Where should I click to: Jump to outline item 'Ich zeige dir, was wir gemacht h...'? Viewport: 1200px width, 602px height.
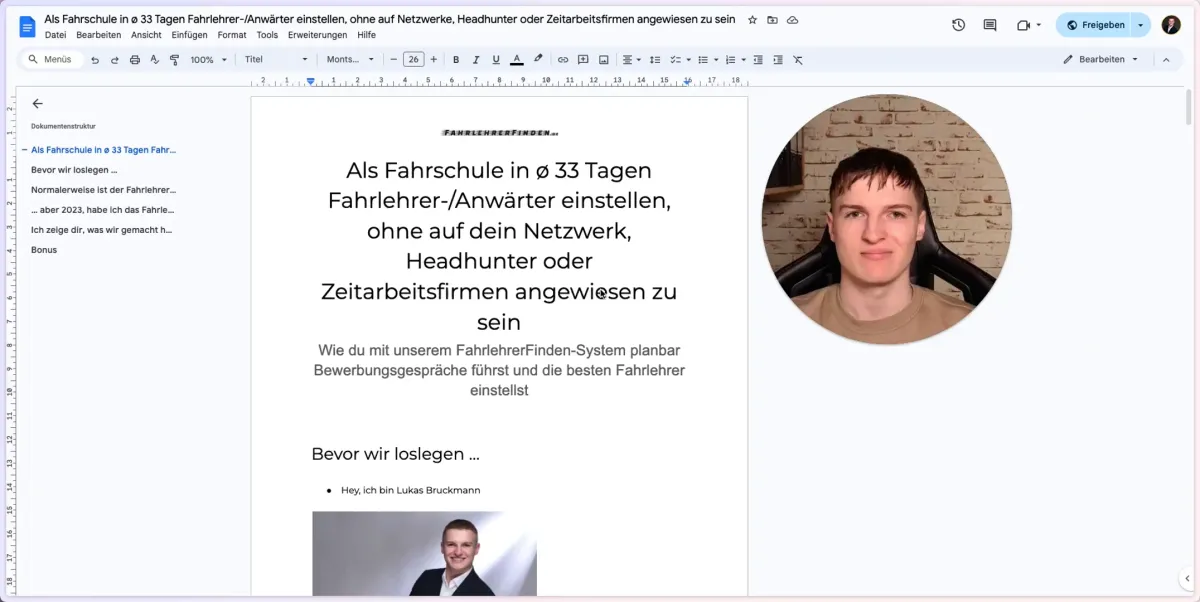click(x=101, y=230)
